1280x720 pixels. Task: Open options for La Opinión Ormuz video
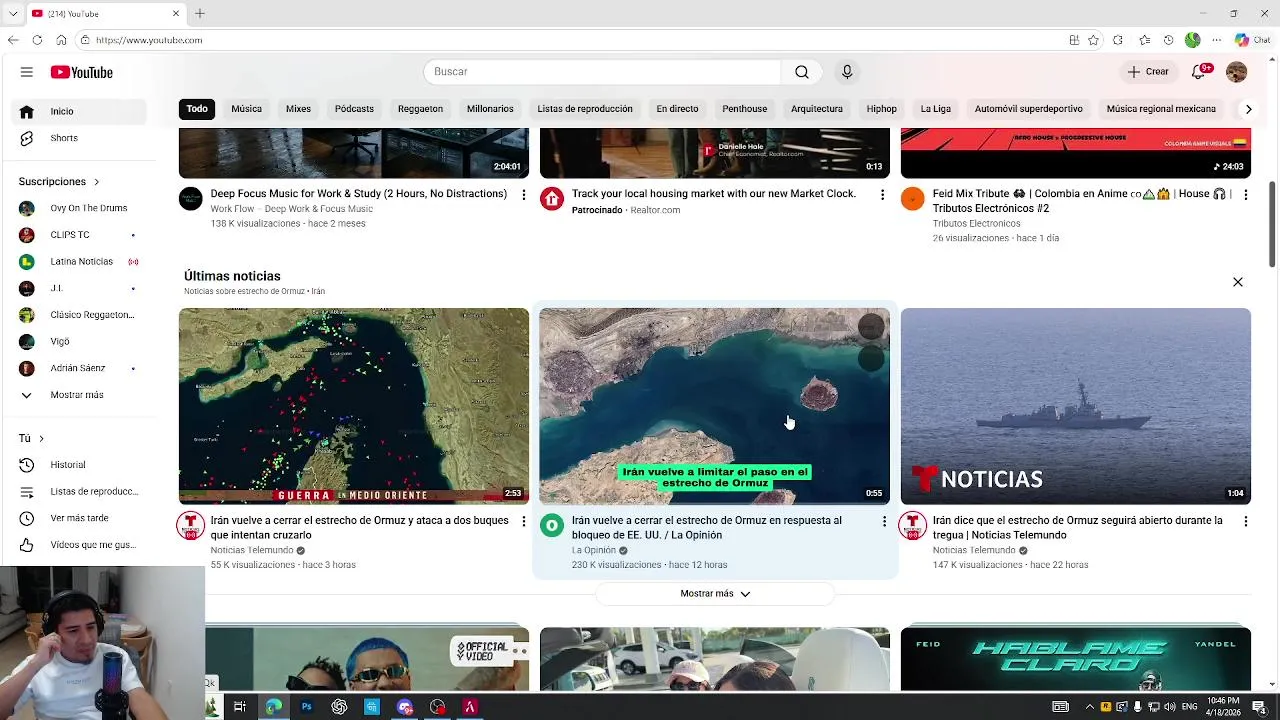coord(883,522)
